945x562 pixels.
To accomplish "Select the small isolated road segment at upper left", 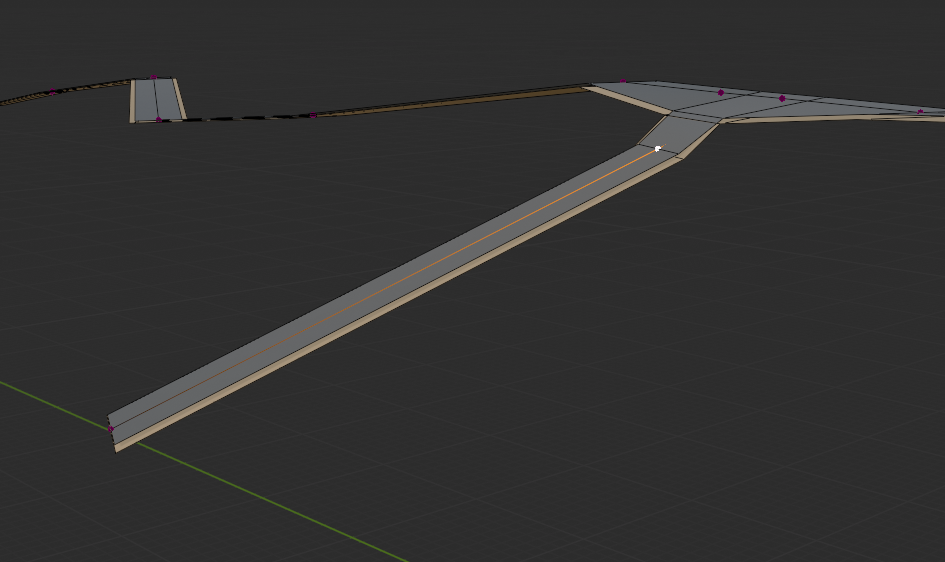I will point(156,100).
